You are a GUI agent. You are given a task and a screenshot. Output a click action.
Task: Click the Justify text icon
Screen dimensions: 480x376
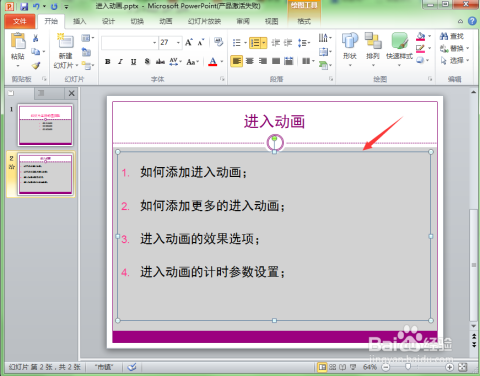276,61
